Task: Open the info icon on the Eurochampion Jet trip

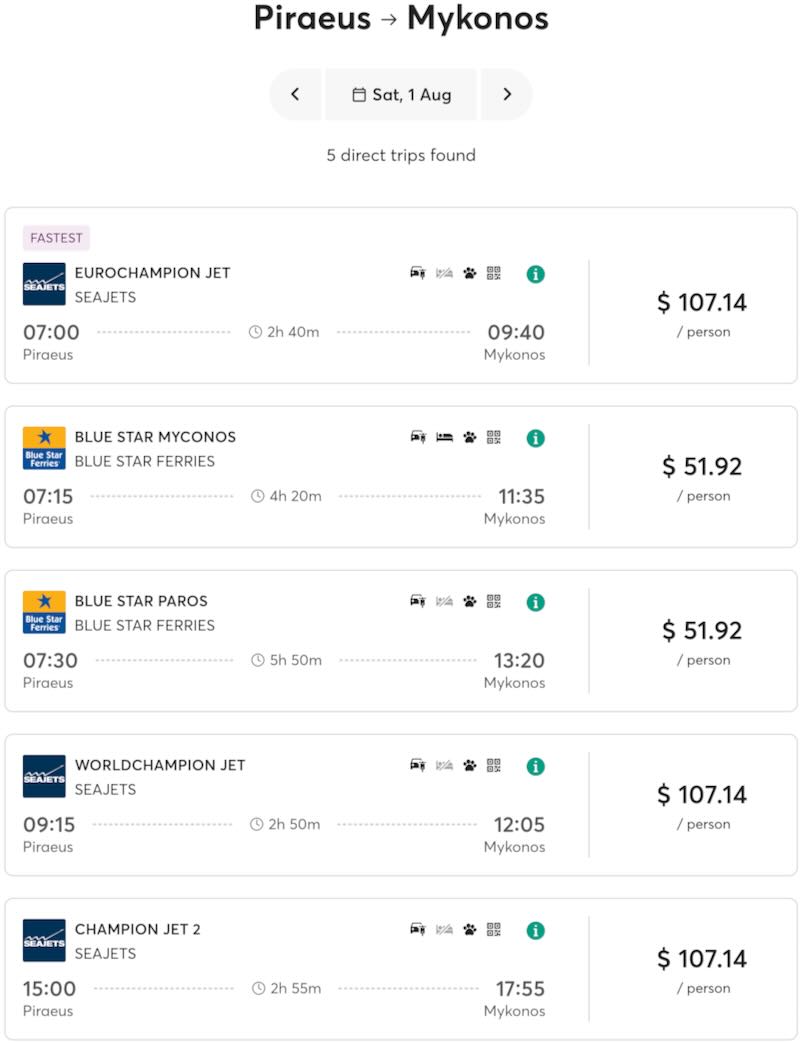Action: [x=535, y=272]
